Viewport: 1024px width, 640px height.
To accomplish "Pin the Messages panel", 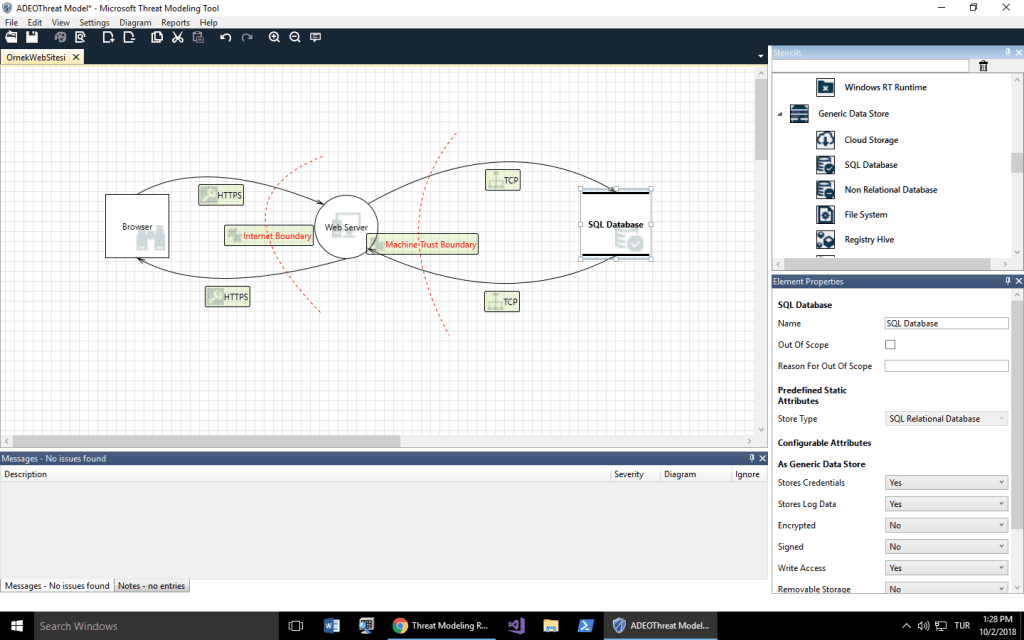I will [752, 458].
